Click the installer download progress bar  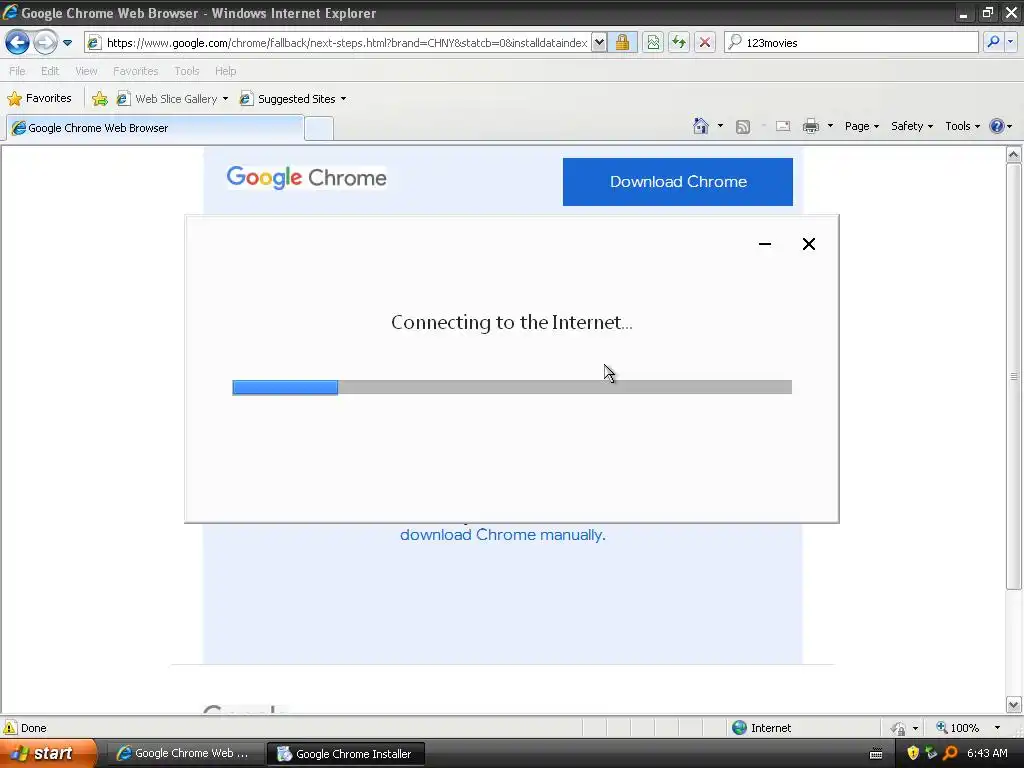[x=512, y=387]
